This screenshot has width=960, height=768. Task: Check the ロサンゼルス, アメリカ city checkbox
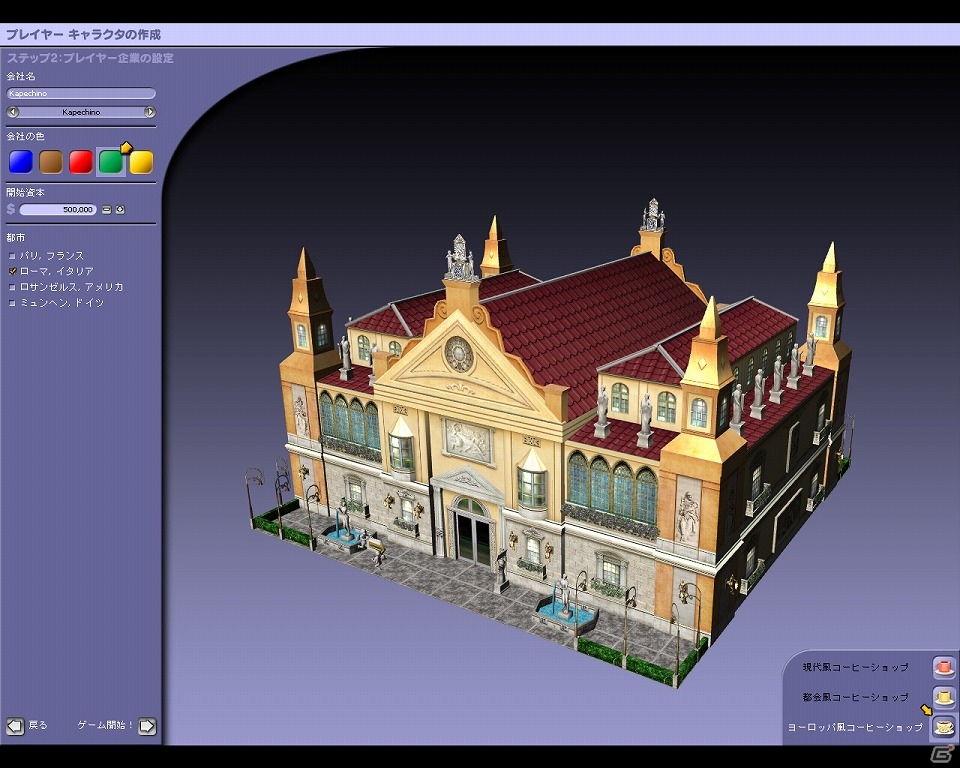click(x=12, y=287)
